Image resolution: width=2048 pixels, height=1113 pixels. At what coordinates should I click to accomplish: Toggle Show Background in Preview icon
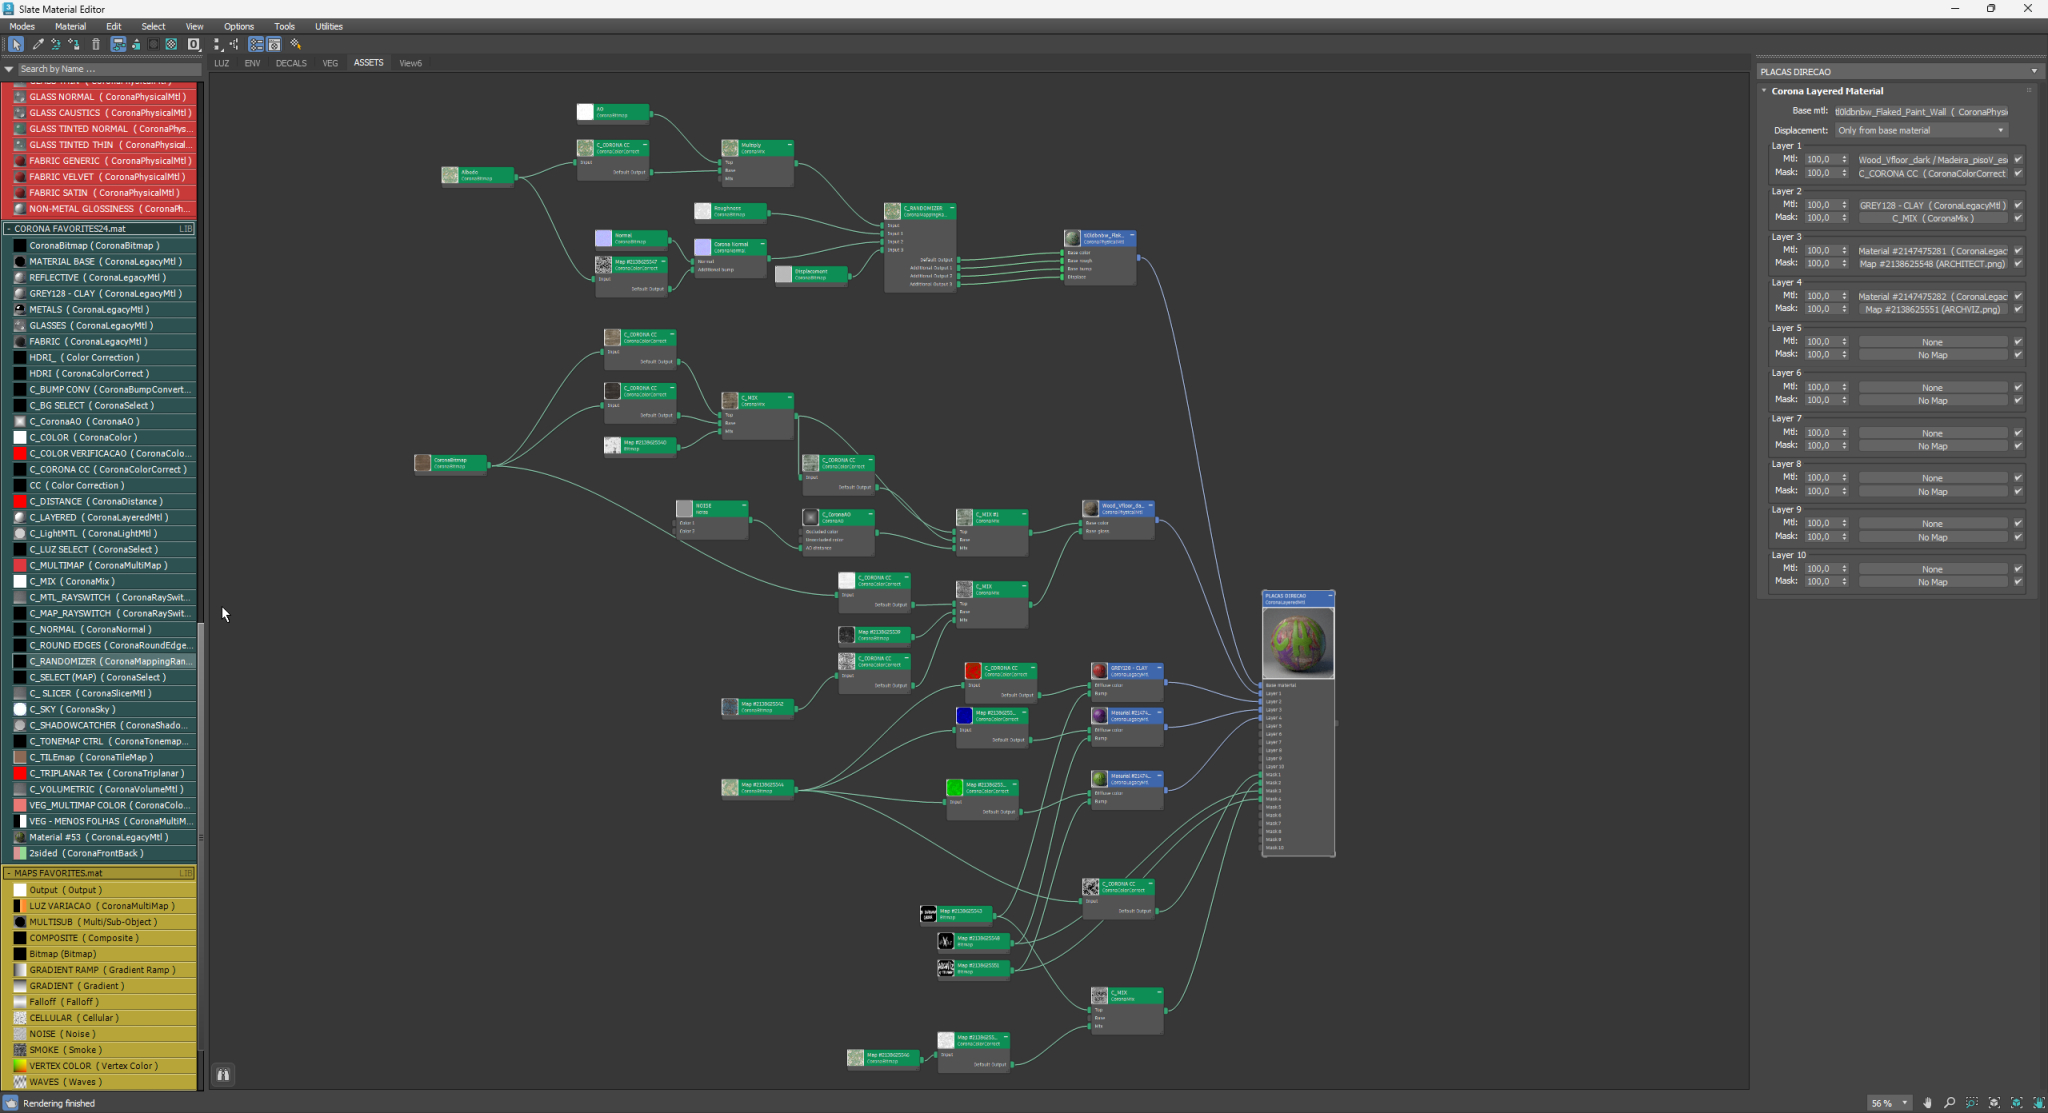point(171,44)
